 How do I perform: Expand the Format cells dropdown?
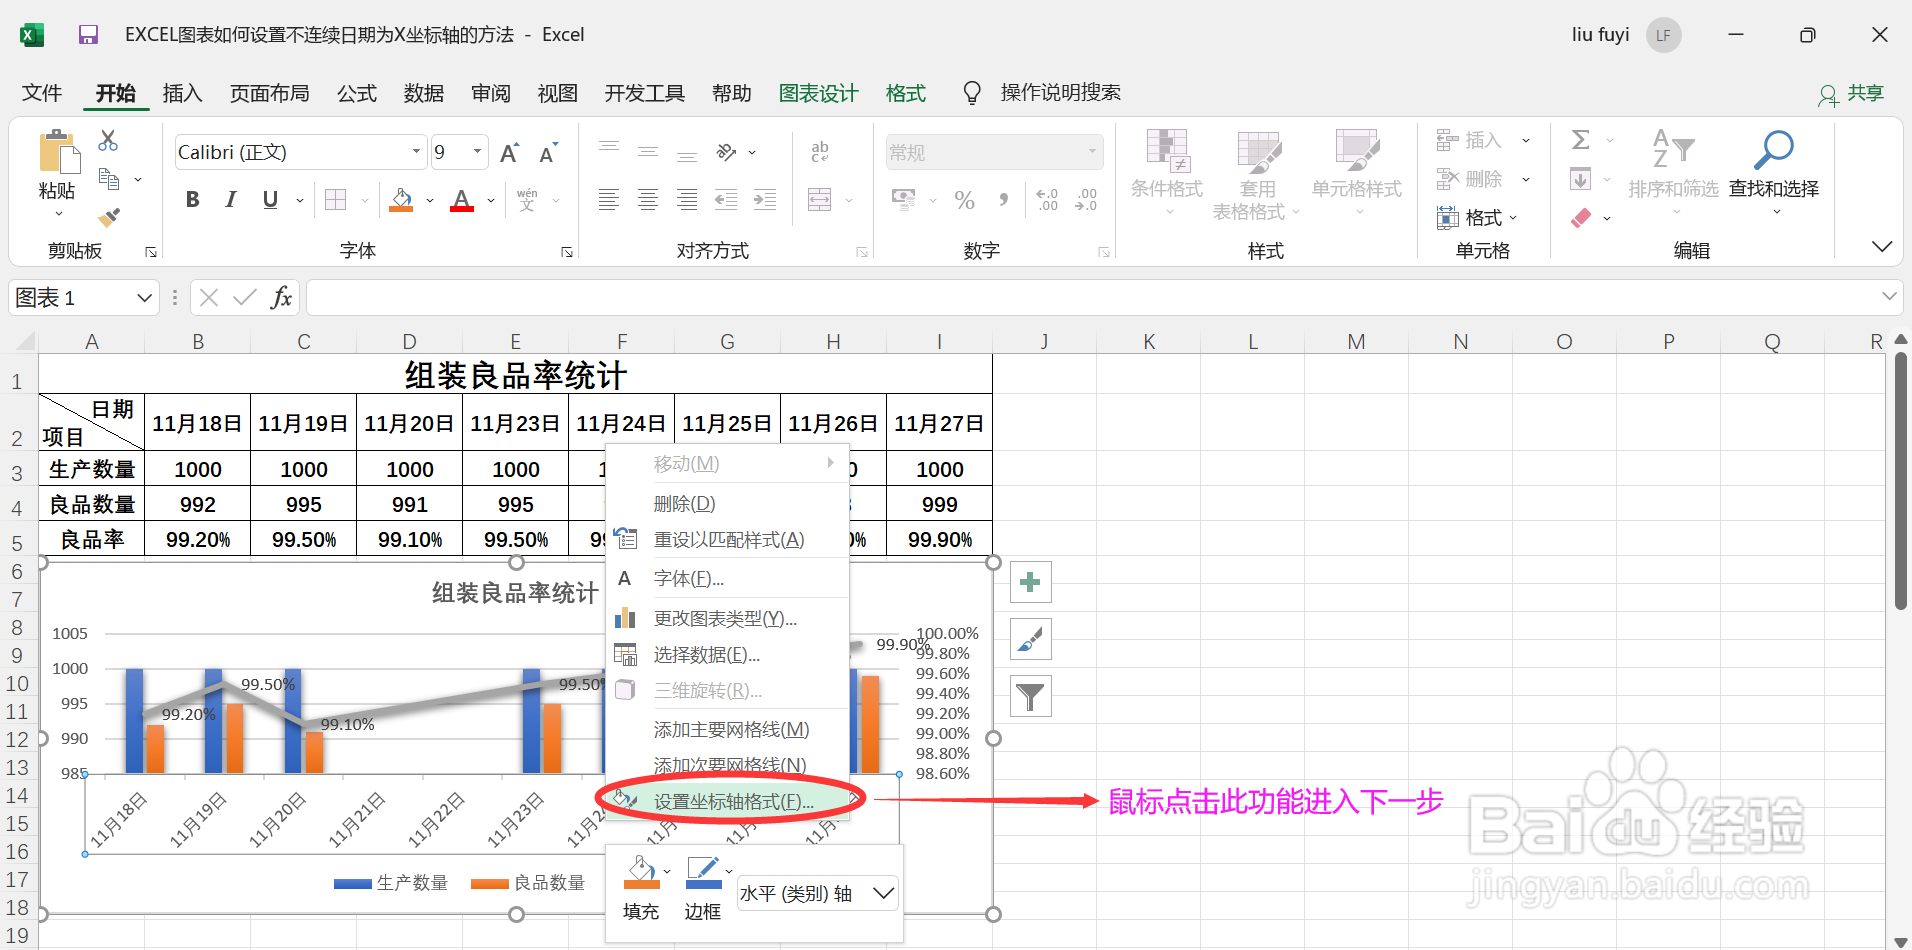coord(1513,218)
